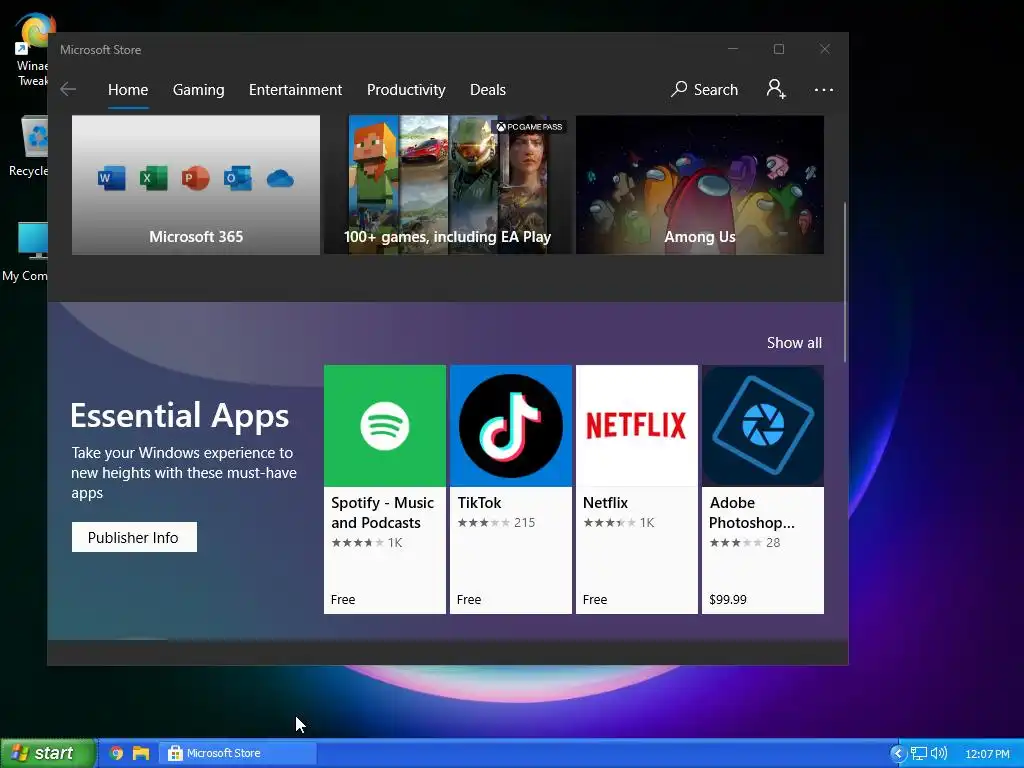Image resolution: width=1024 pixels, height=768 pixels.
Task: Click the PowerPoint icon in the banner
Action: coord(195,178)
